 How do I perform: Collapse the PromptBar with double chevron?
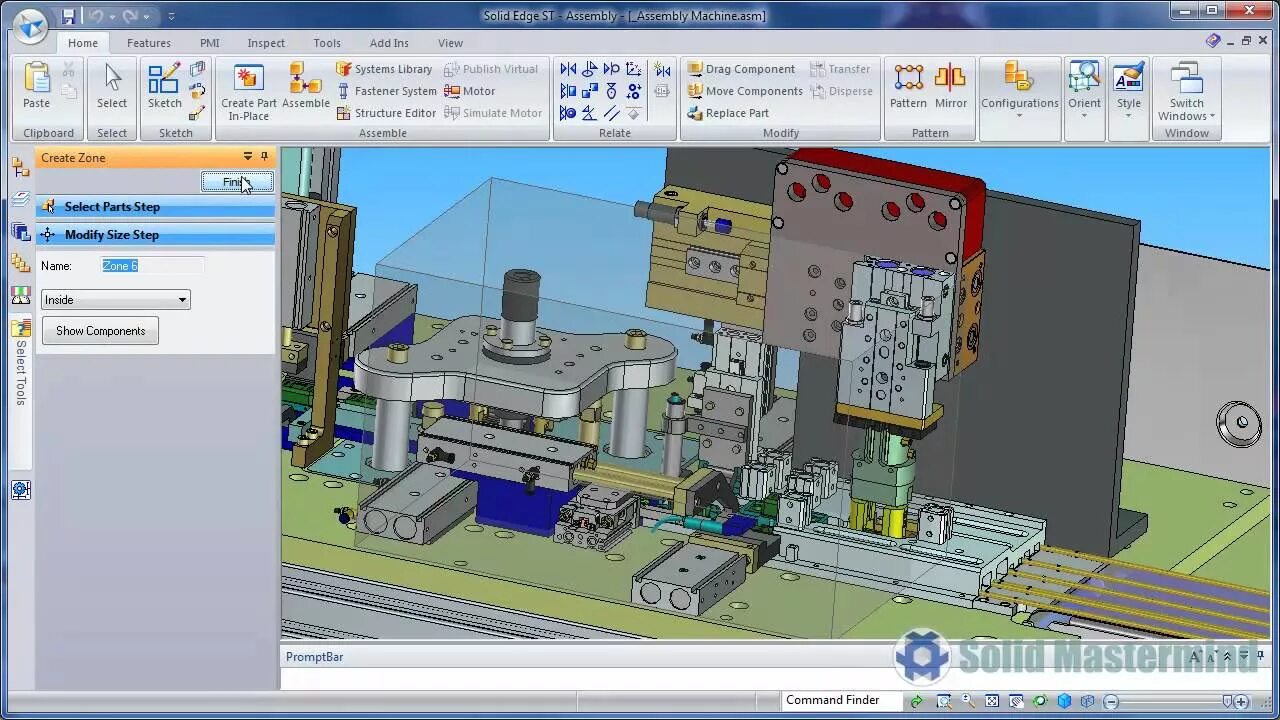tap(1228, 657)
